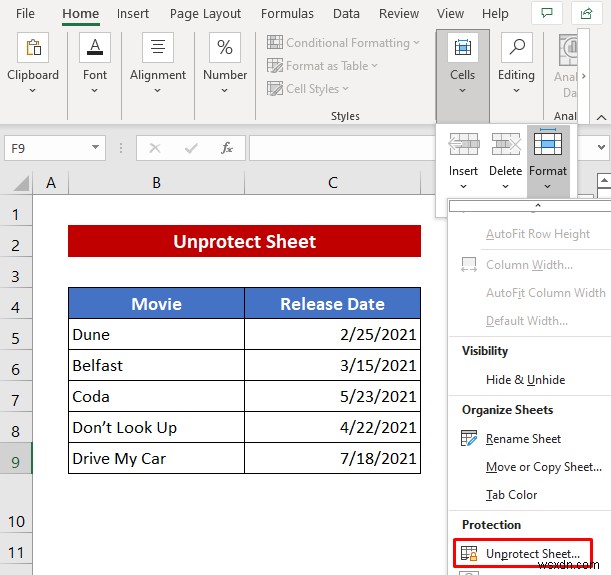Click the Alignment lines icon

click(x=158, y=48)
